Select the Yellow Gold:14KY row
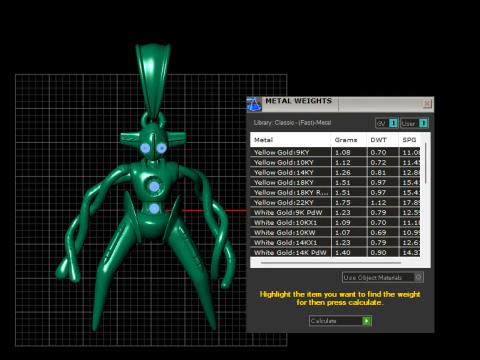 coord(335,172)
